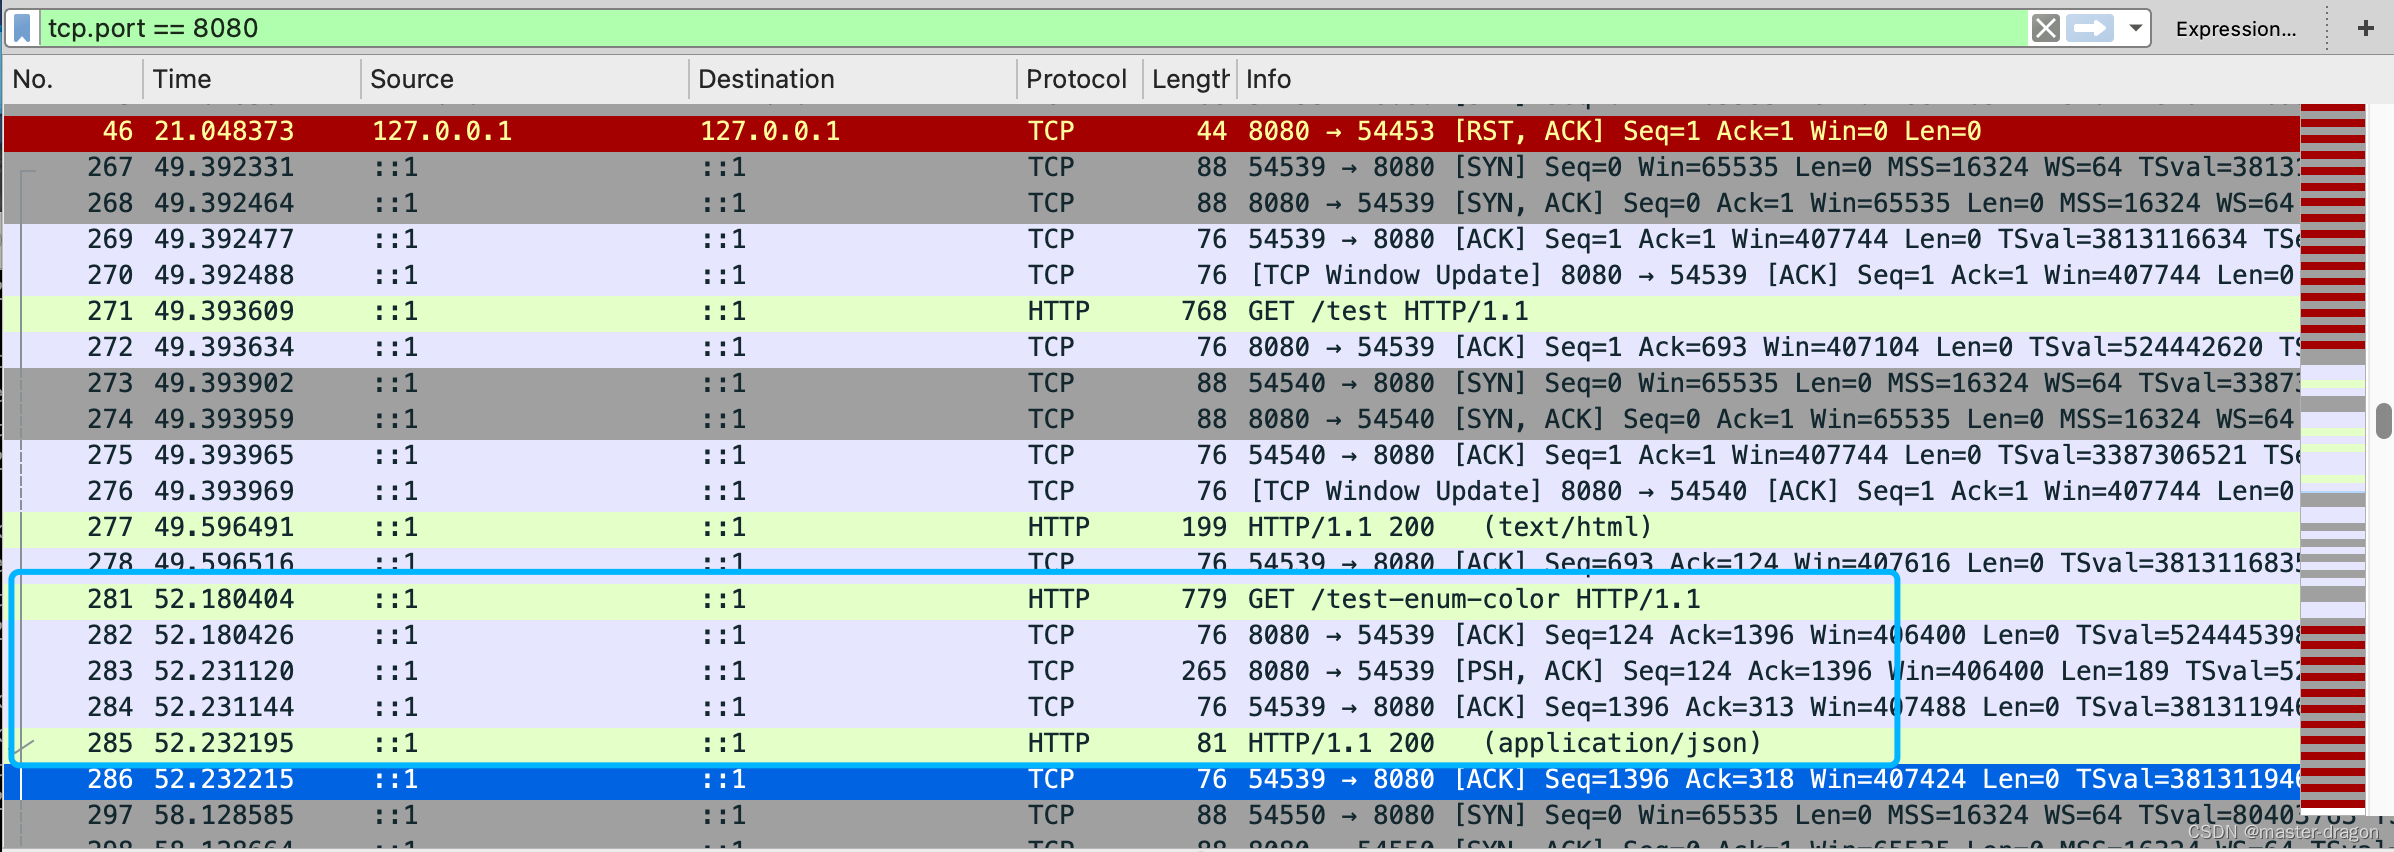The image size is (2394, 852).
Task: Select packet 276 Window Update row
Action: click(x=1152, y=492)
